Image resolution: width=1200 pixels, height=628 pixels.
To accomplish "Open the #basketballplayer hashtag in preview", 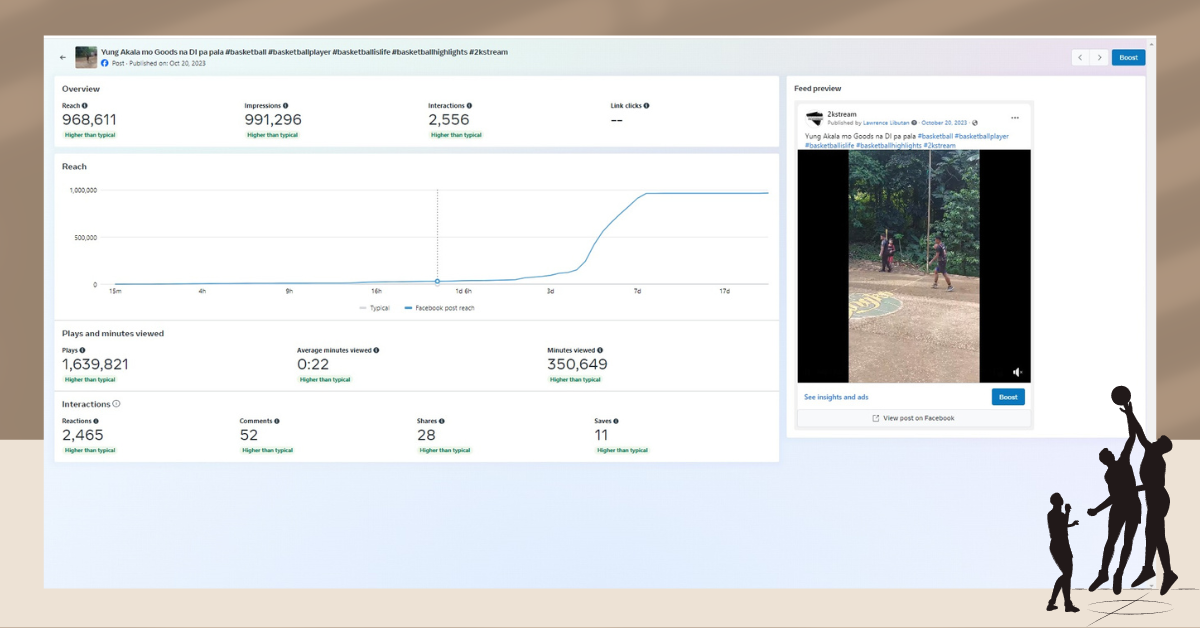I will (982, 136).
